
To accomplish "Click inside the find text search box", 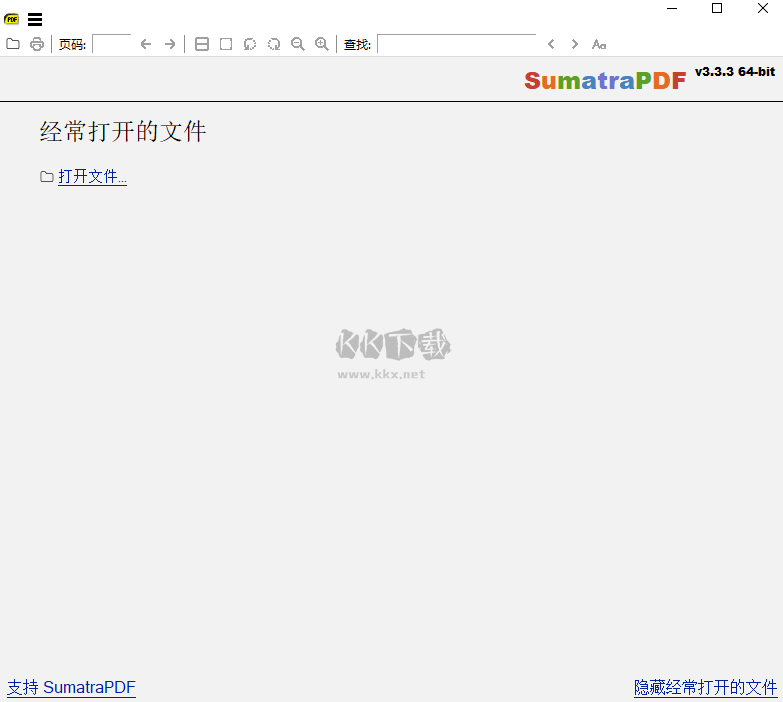I will [456, 44].
